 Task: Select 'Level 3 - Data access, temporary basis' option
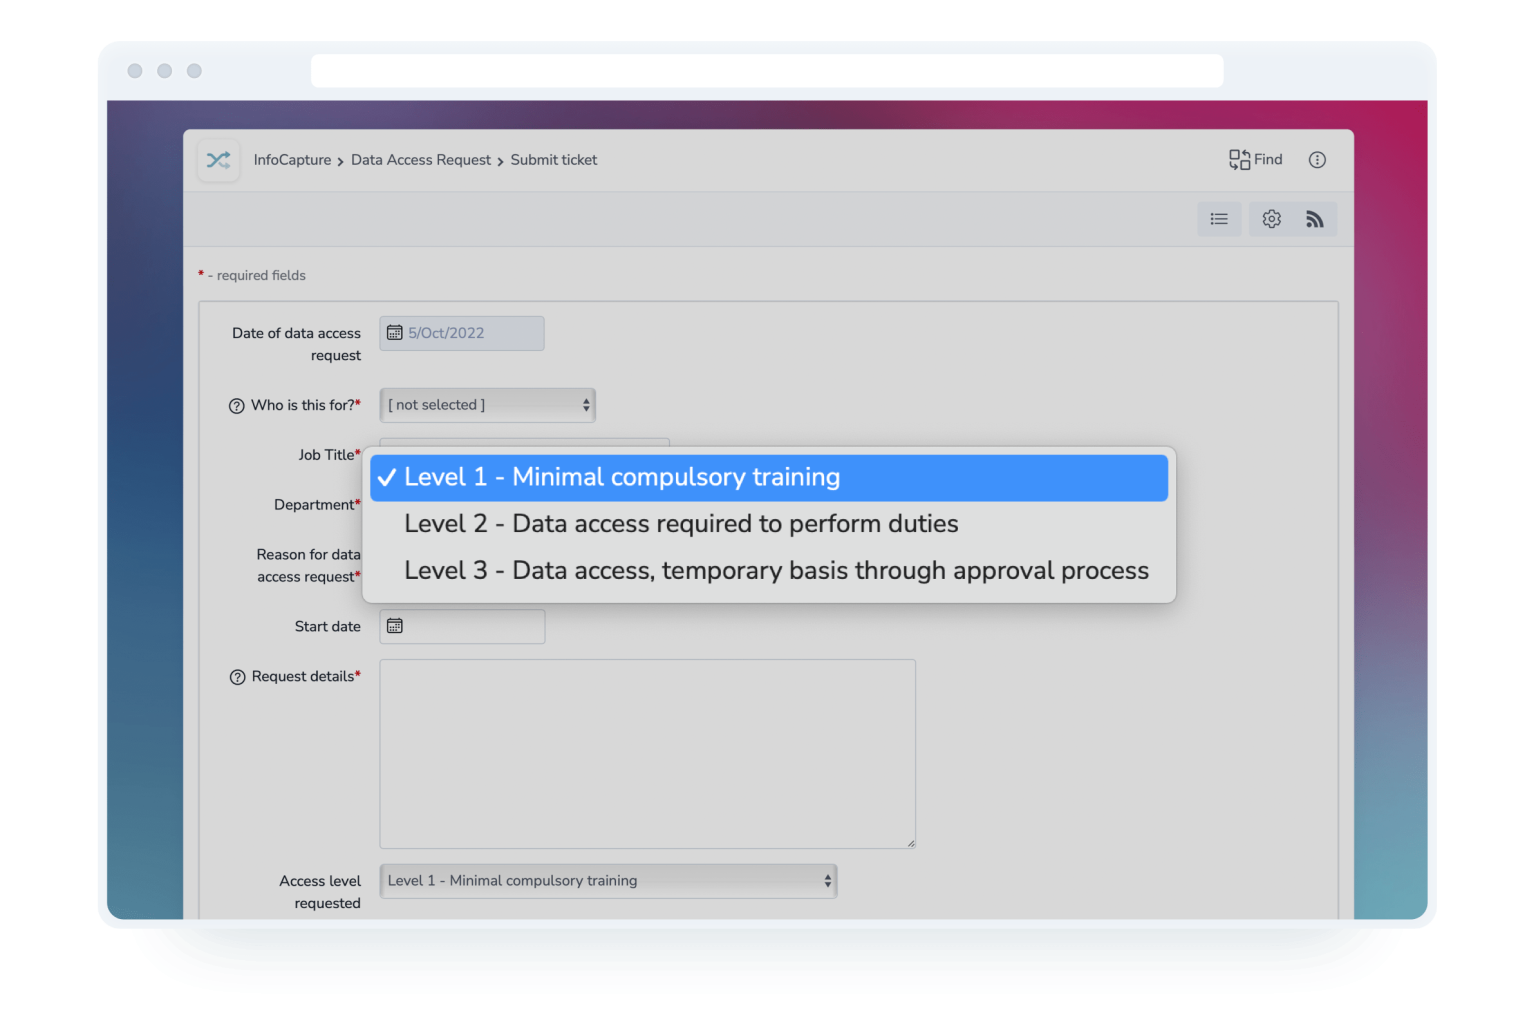pyautogui.click(x=776, y=571)
